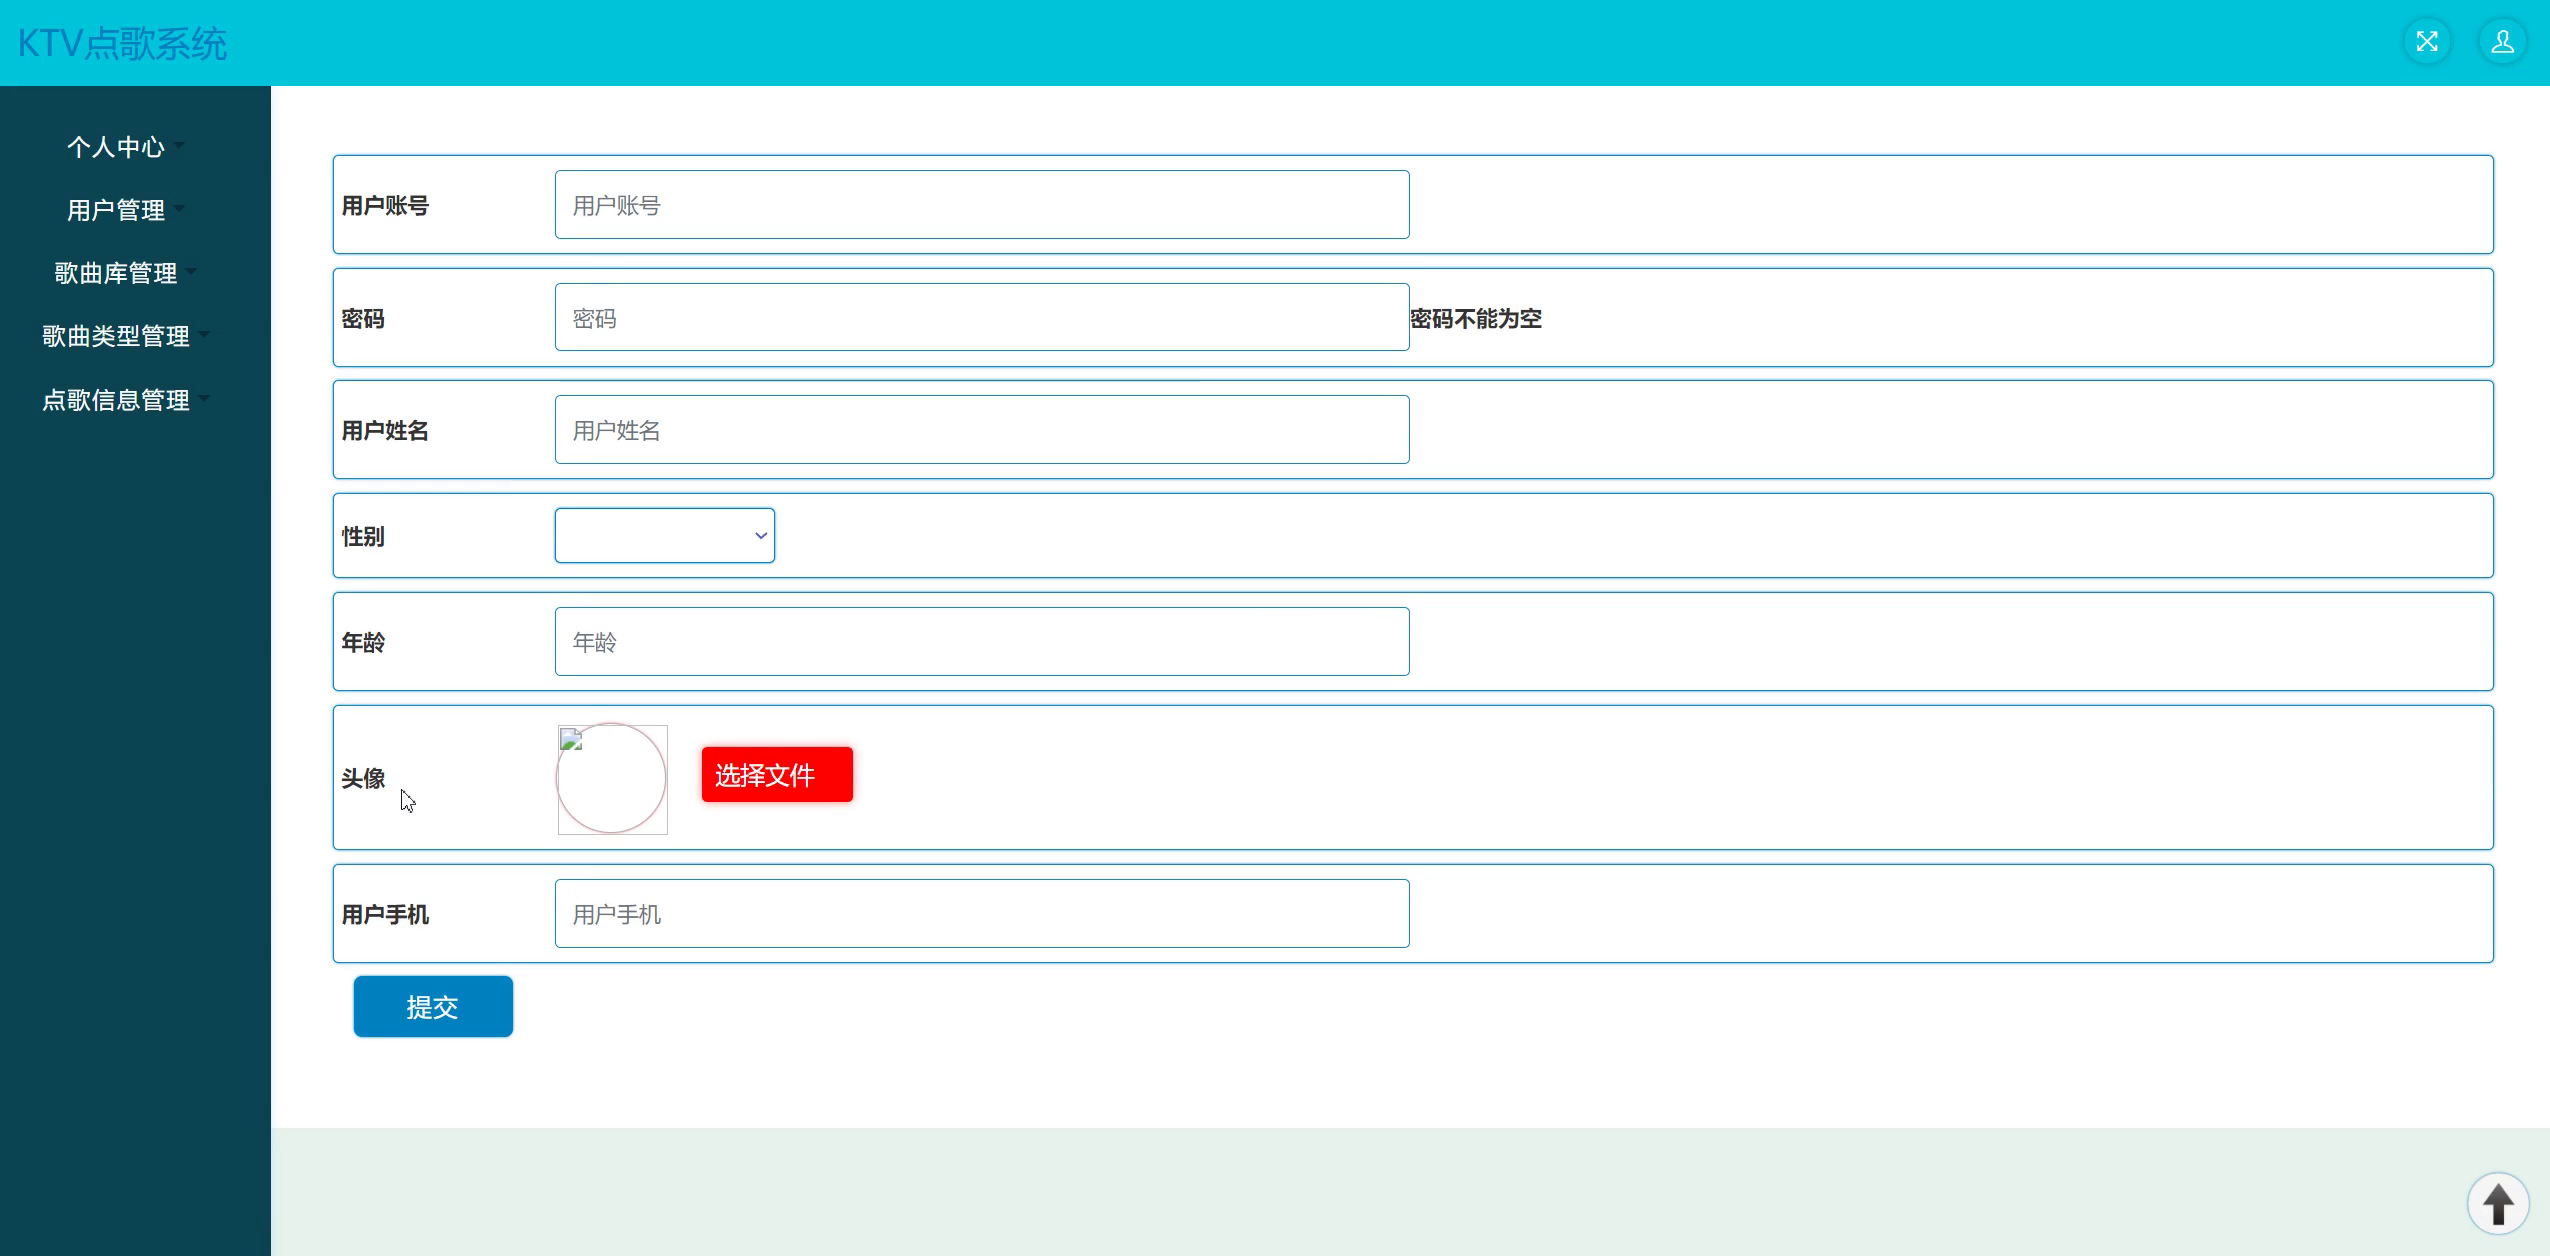This screenshot has width=2550, height=1256.
Task: Open the user profile icon menu
Action: (2503, 42)
